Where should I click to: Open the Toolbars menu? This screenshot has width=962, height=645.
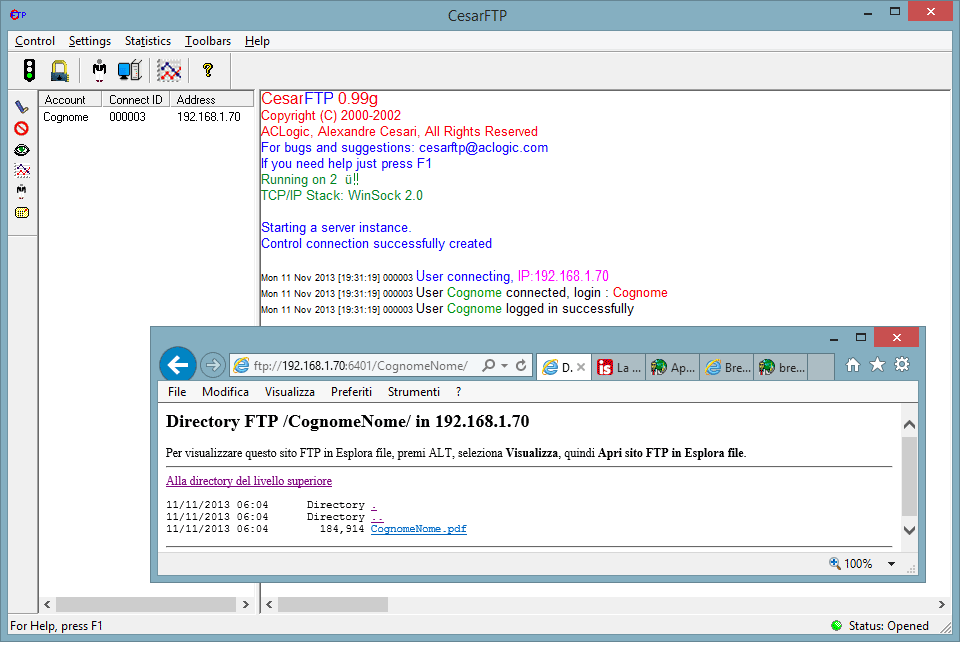click(x=208, y=41)
